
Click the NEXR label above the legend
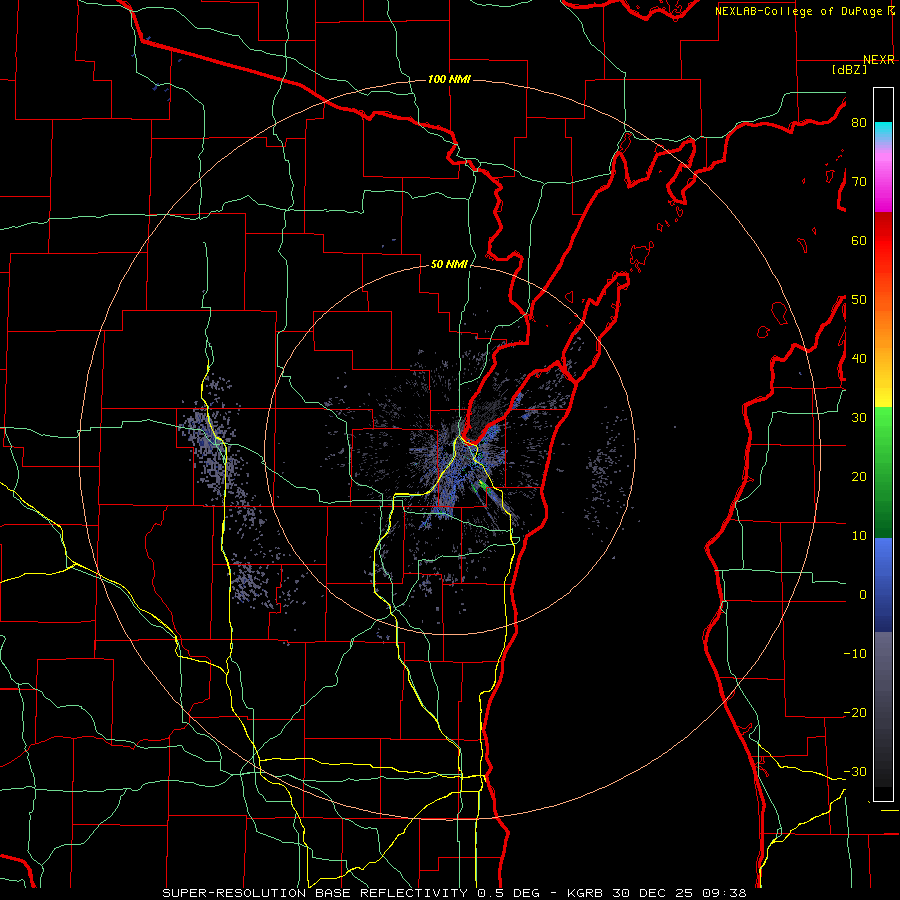click(x=879, y=60)
